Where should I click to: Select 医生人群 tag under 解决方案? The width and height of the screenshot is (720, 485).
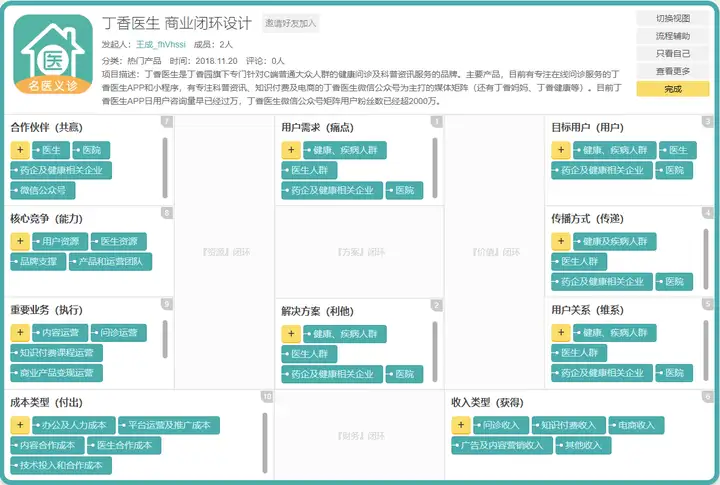309,354
